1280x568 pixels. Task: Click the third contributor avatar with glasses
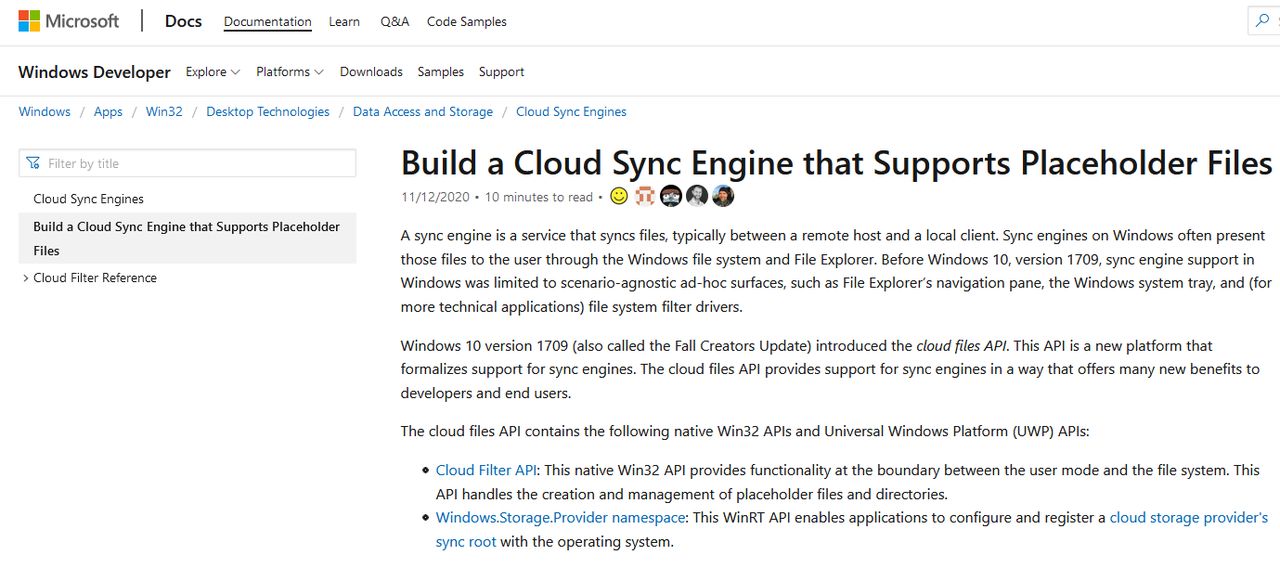pyautogui.click(x=671, y=196)
